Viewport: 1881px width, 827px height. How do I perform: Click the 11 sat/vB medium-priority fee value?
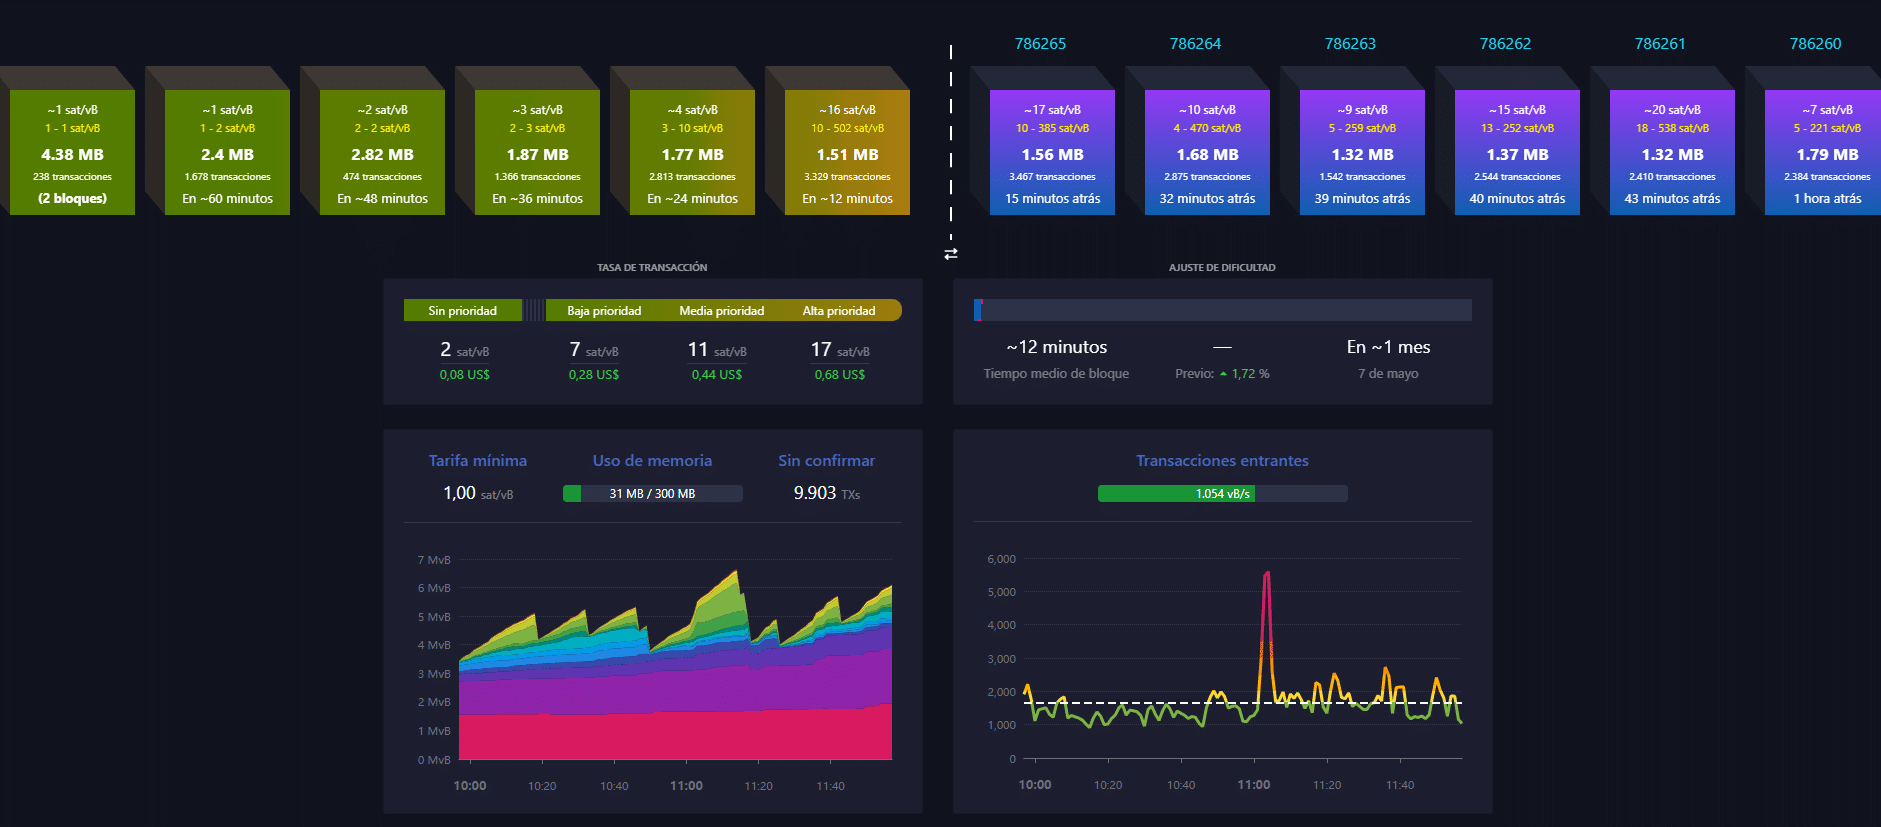pyautogui.click(x=717, y=350)
